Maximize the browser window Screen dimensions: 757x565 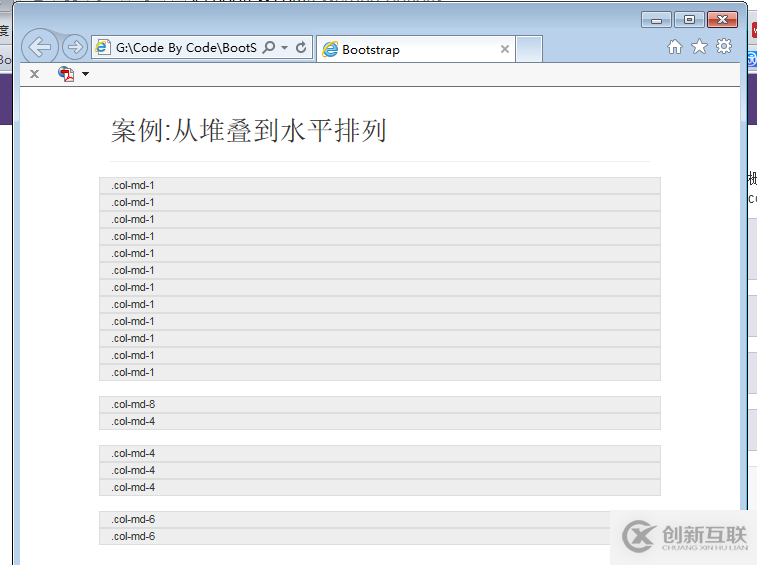click(689, 20)
